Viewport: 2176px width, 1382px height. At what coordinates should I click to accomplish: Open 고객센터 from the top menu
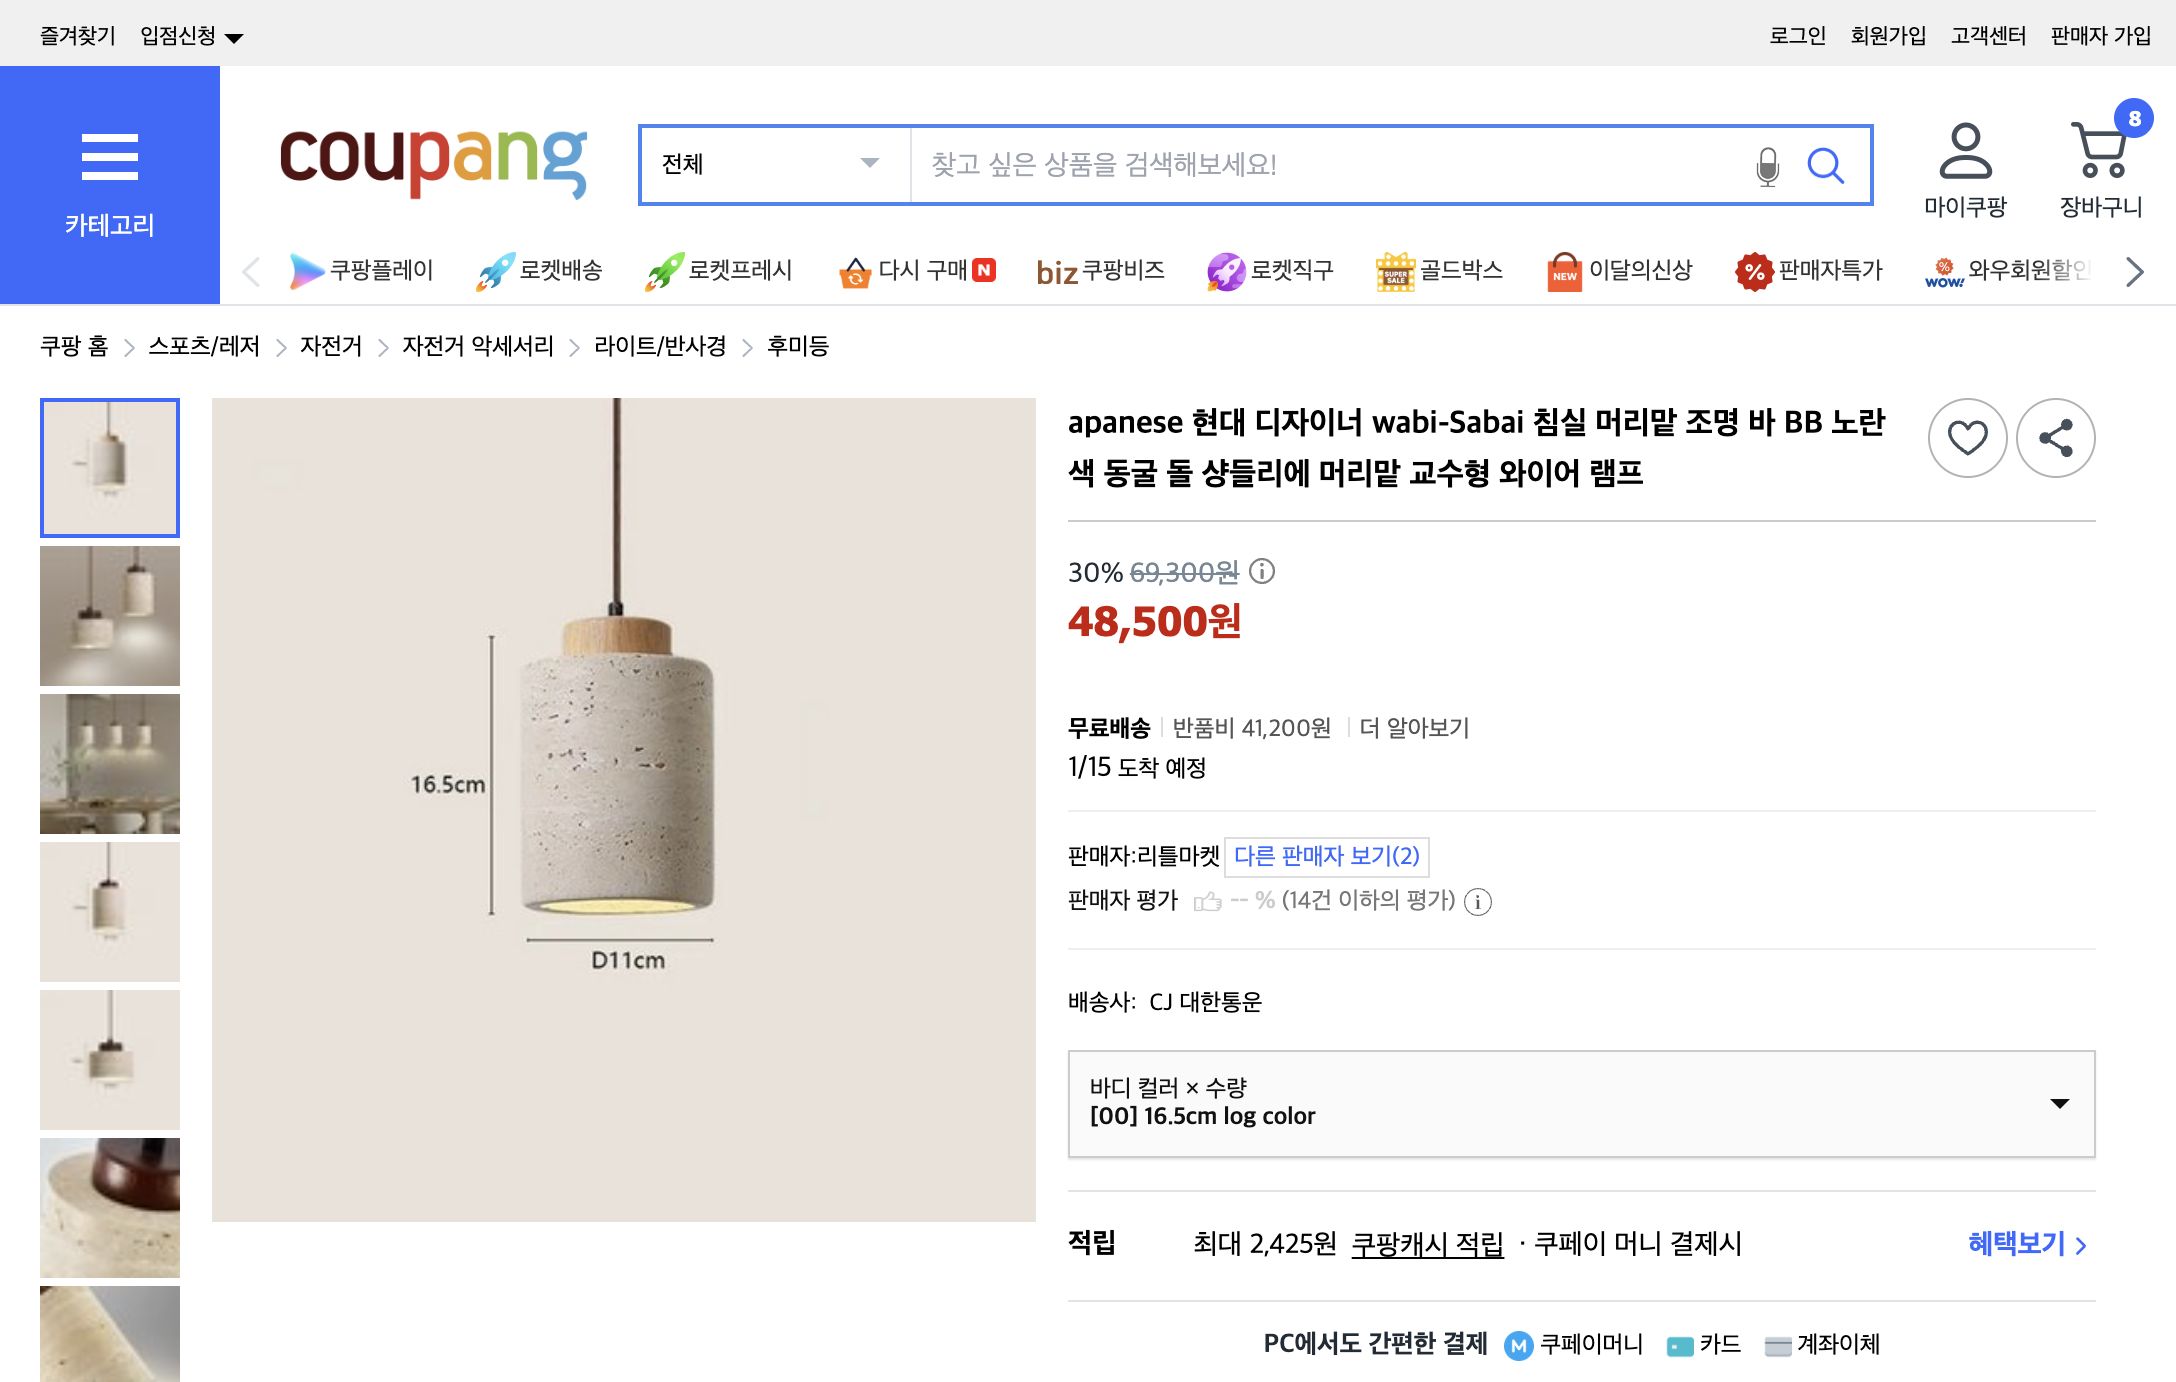click(x=1989, y=35)
